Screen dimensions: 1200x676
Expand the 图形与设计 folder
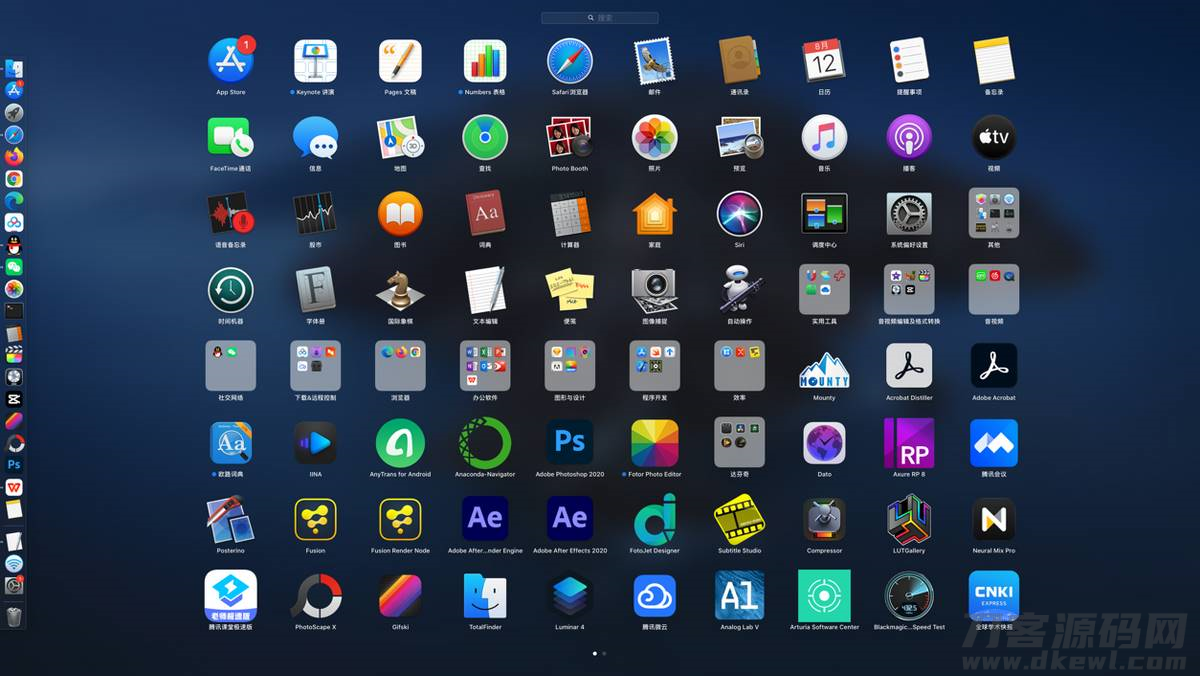click(570, 366)
